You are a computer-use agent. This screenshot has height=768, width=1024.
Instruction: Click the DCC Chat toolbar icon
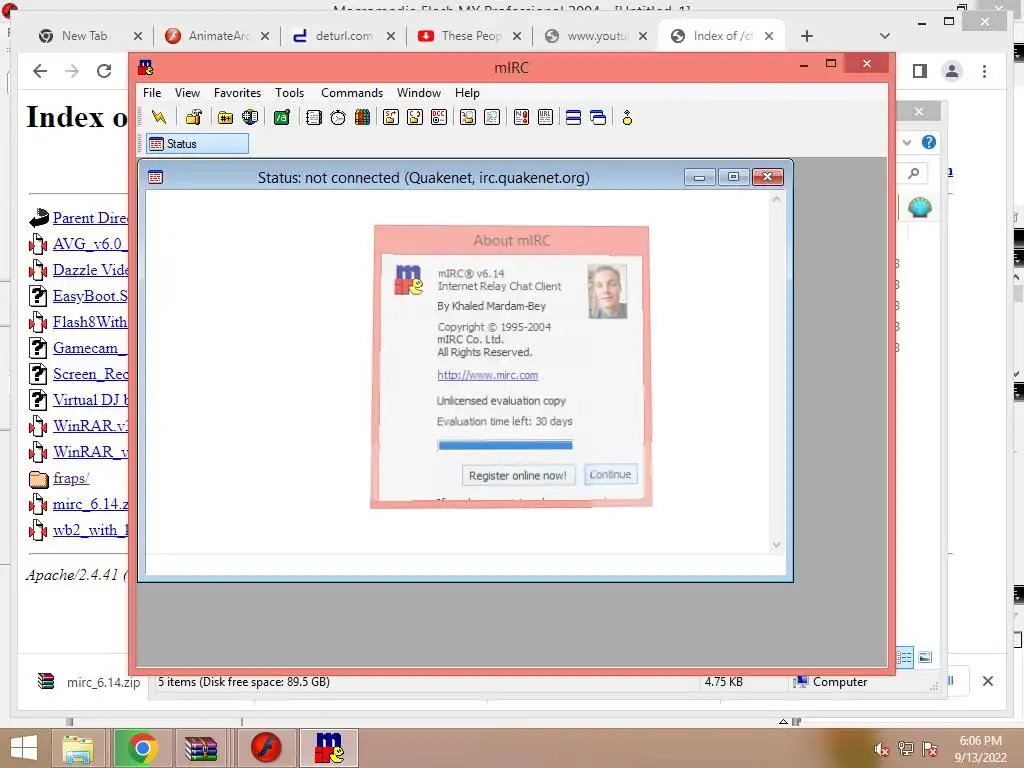click(x=415, y=118)
